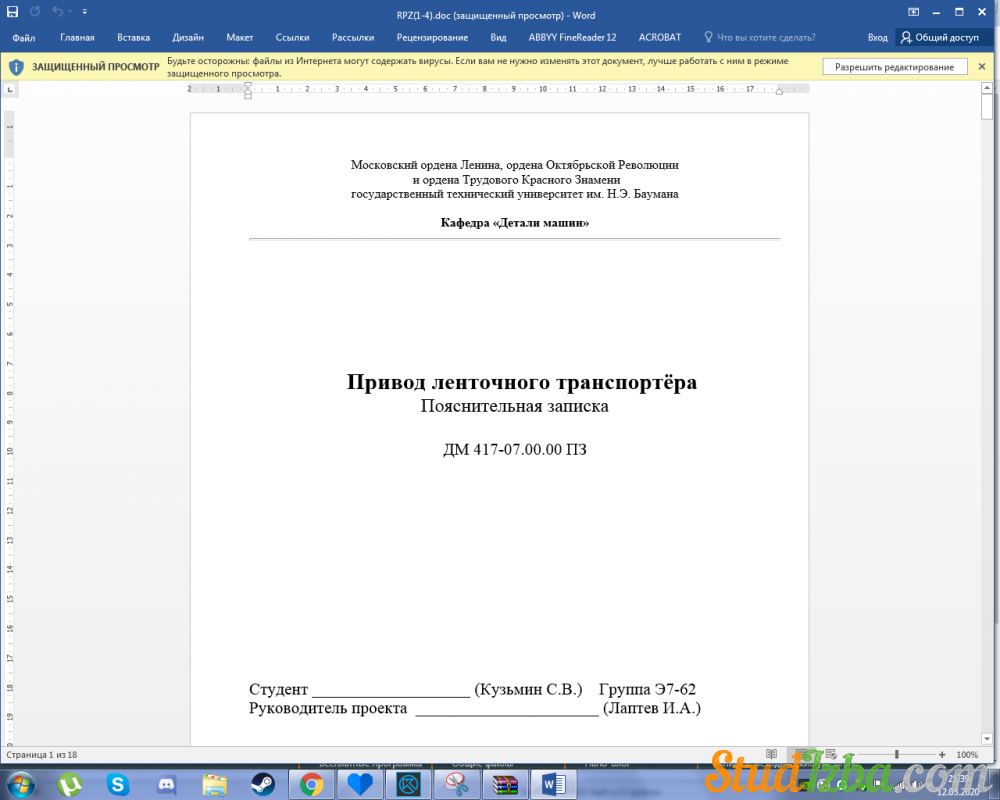Click the Save icon in the title bar
Image resolution: width=1000 pixels, height=800 pixels.
pyautogui.click(x=13, y=12)
